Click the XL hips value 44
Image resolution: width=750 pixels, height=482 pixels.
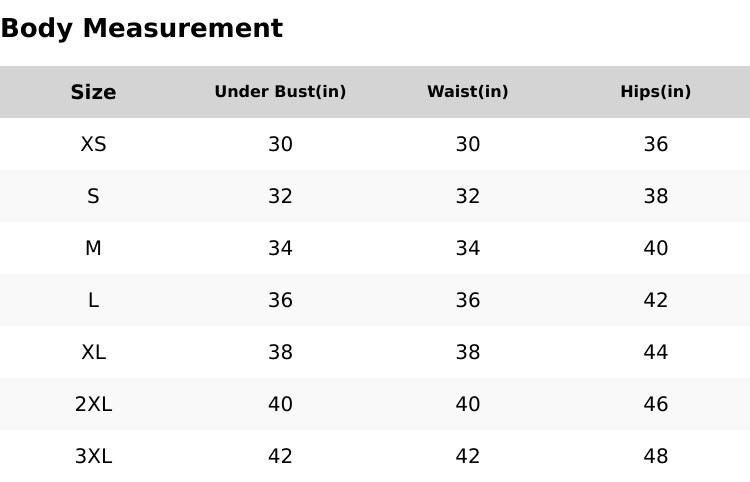tap(655, 352)
